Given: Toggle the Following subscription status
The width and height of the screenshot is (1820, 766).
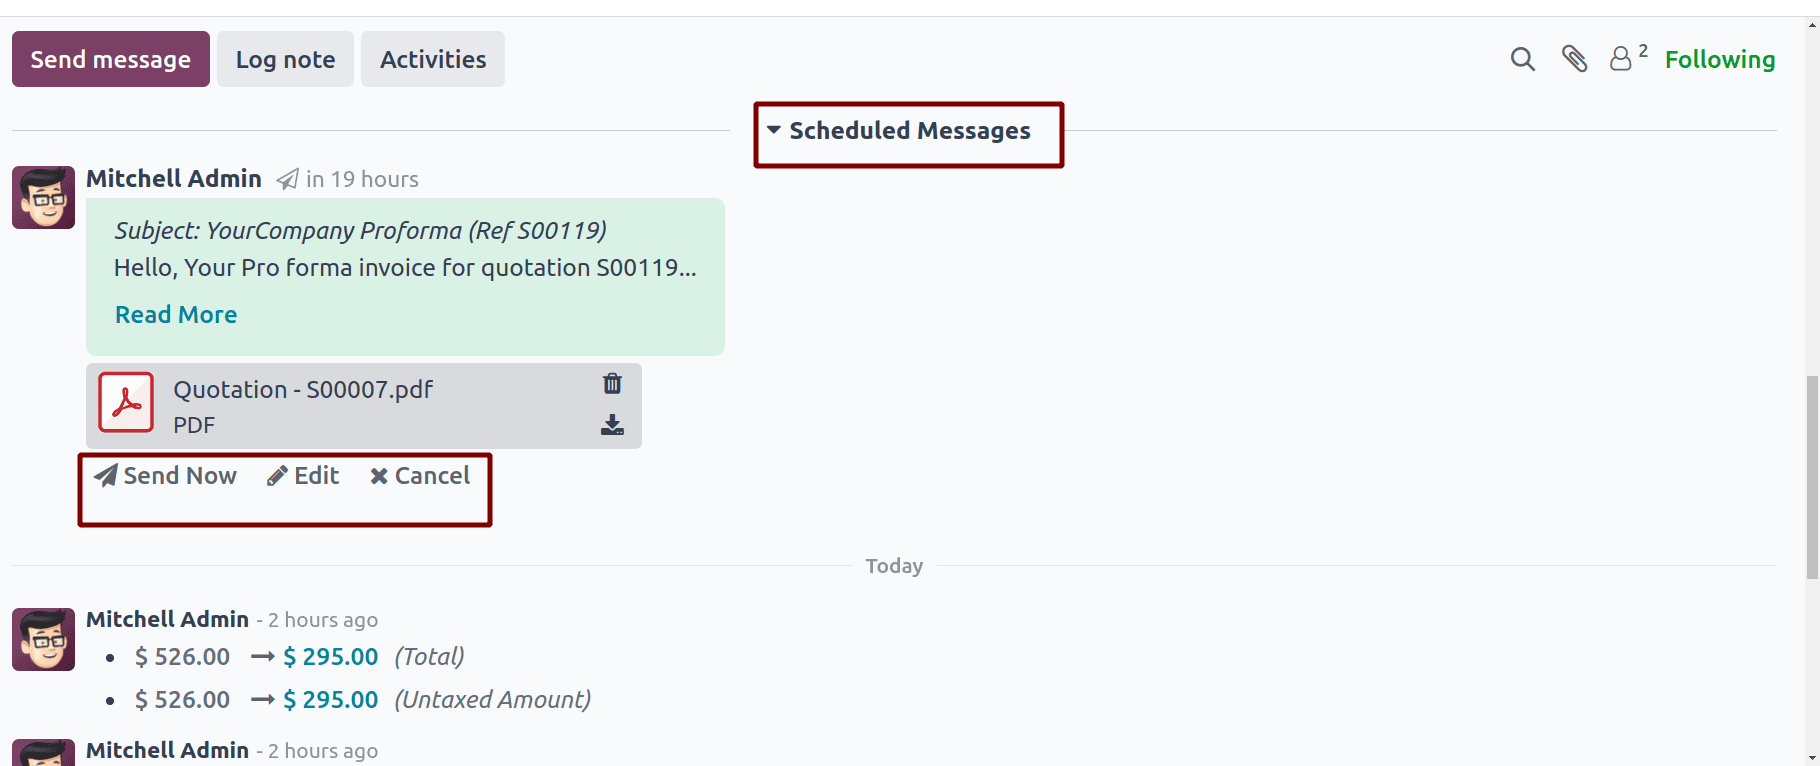Looking at the screenshot, I should (1719, 60).
